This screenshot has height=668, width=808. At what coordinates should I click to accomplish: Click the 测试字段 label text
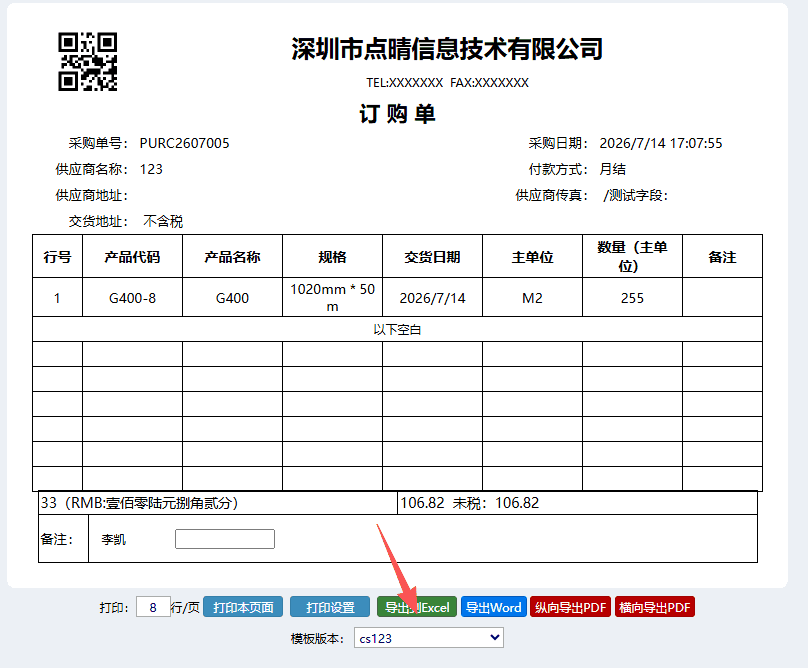[636, 195]
